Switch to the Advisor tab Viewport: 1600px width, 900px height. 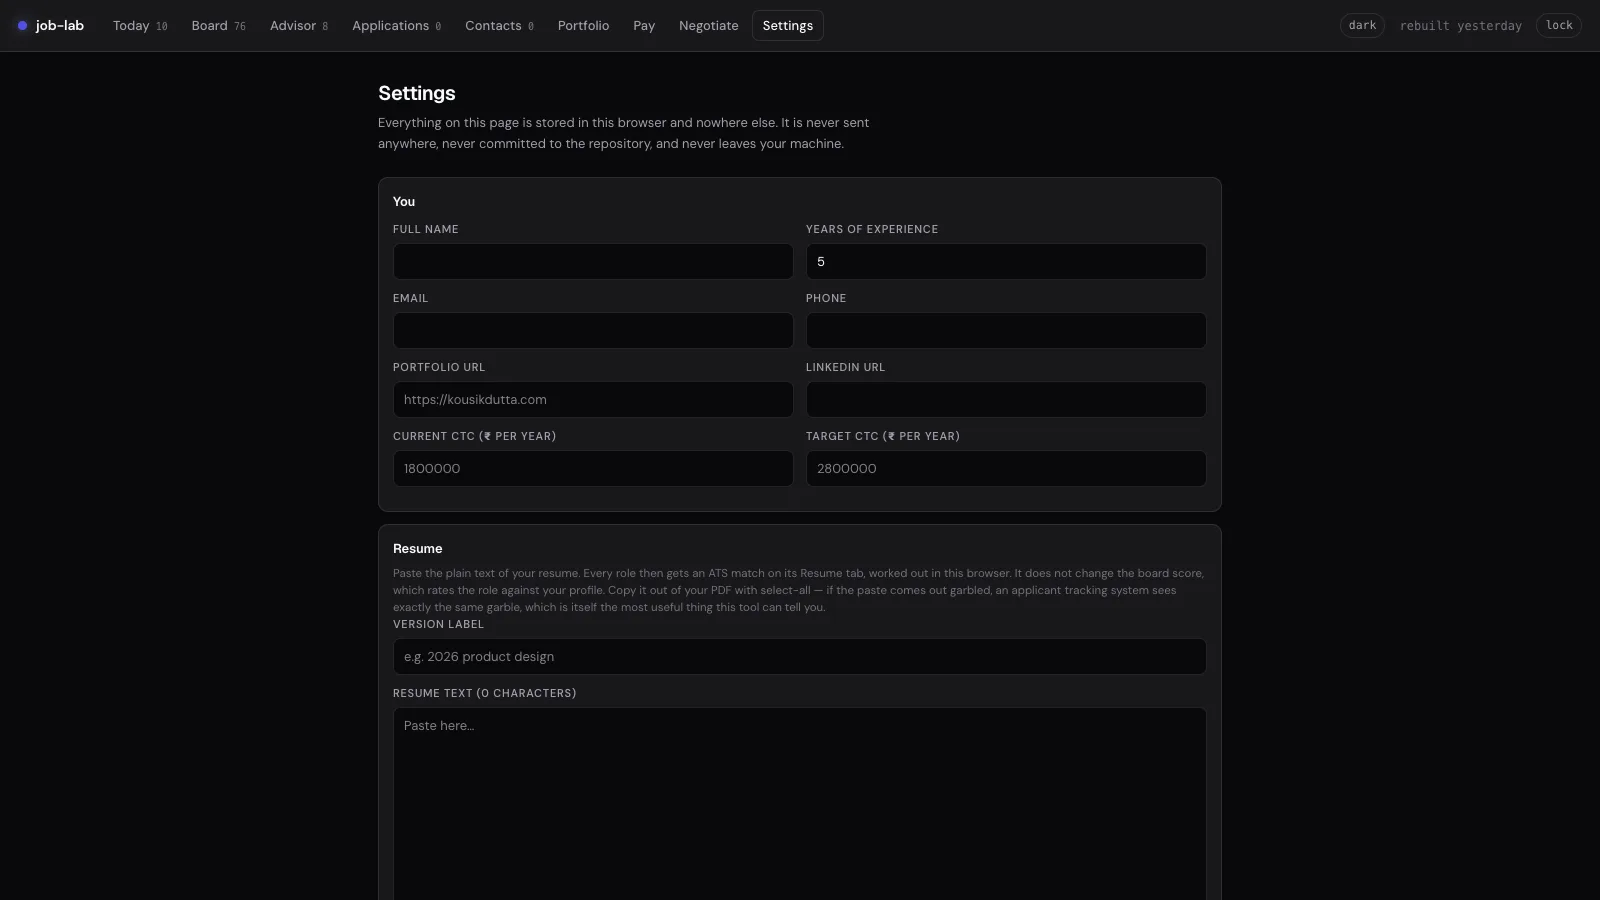click(299, 26)
